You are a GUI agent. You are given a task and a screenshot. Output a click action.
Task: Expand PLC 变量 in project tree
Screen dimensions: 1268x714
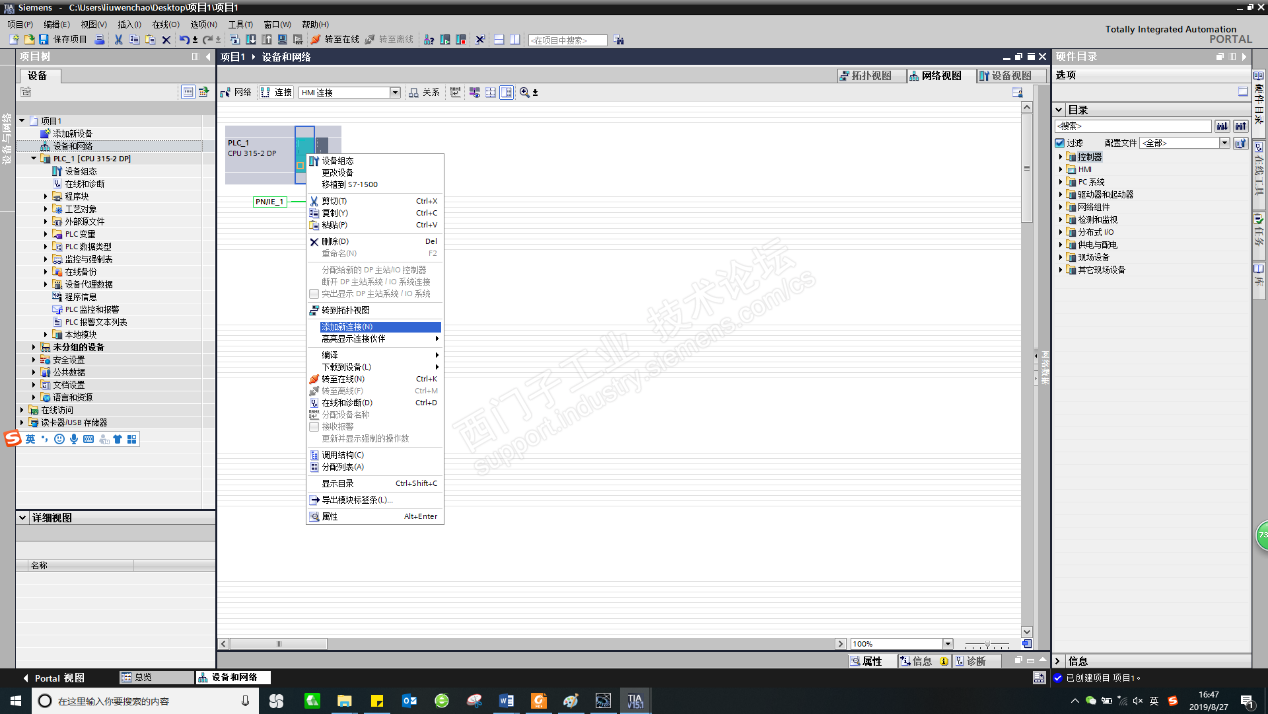pos(45,234)
